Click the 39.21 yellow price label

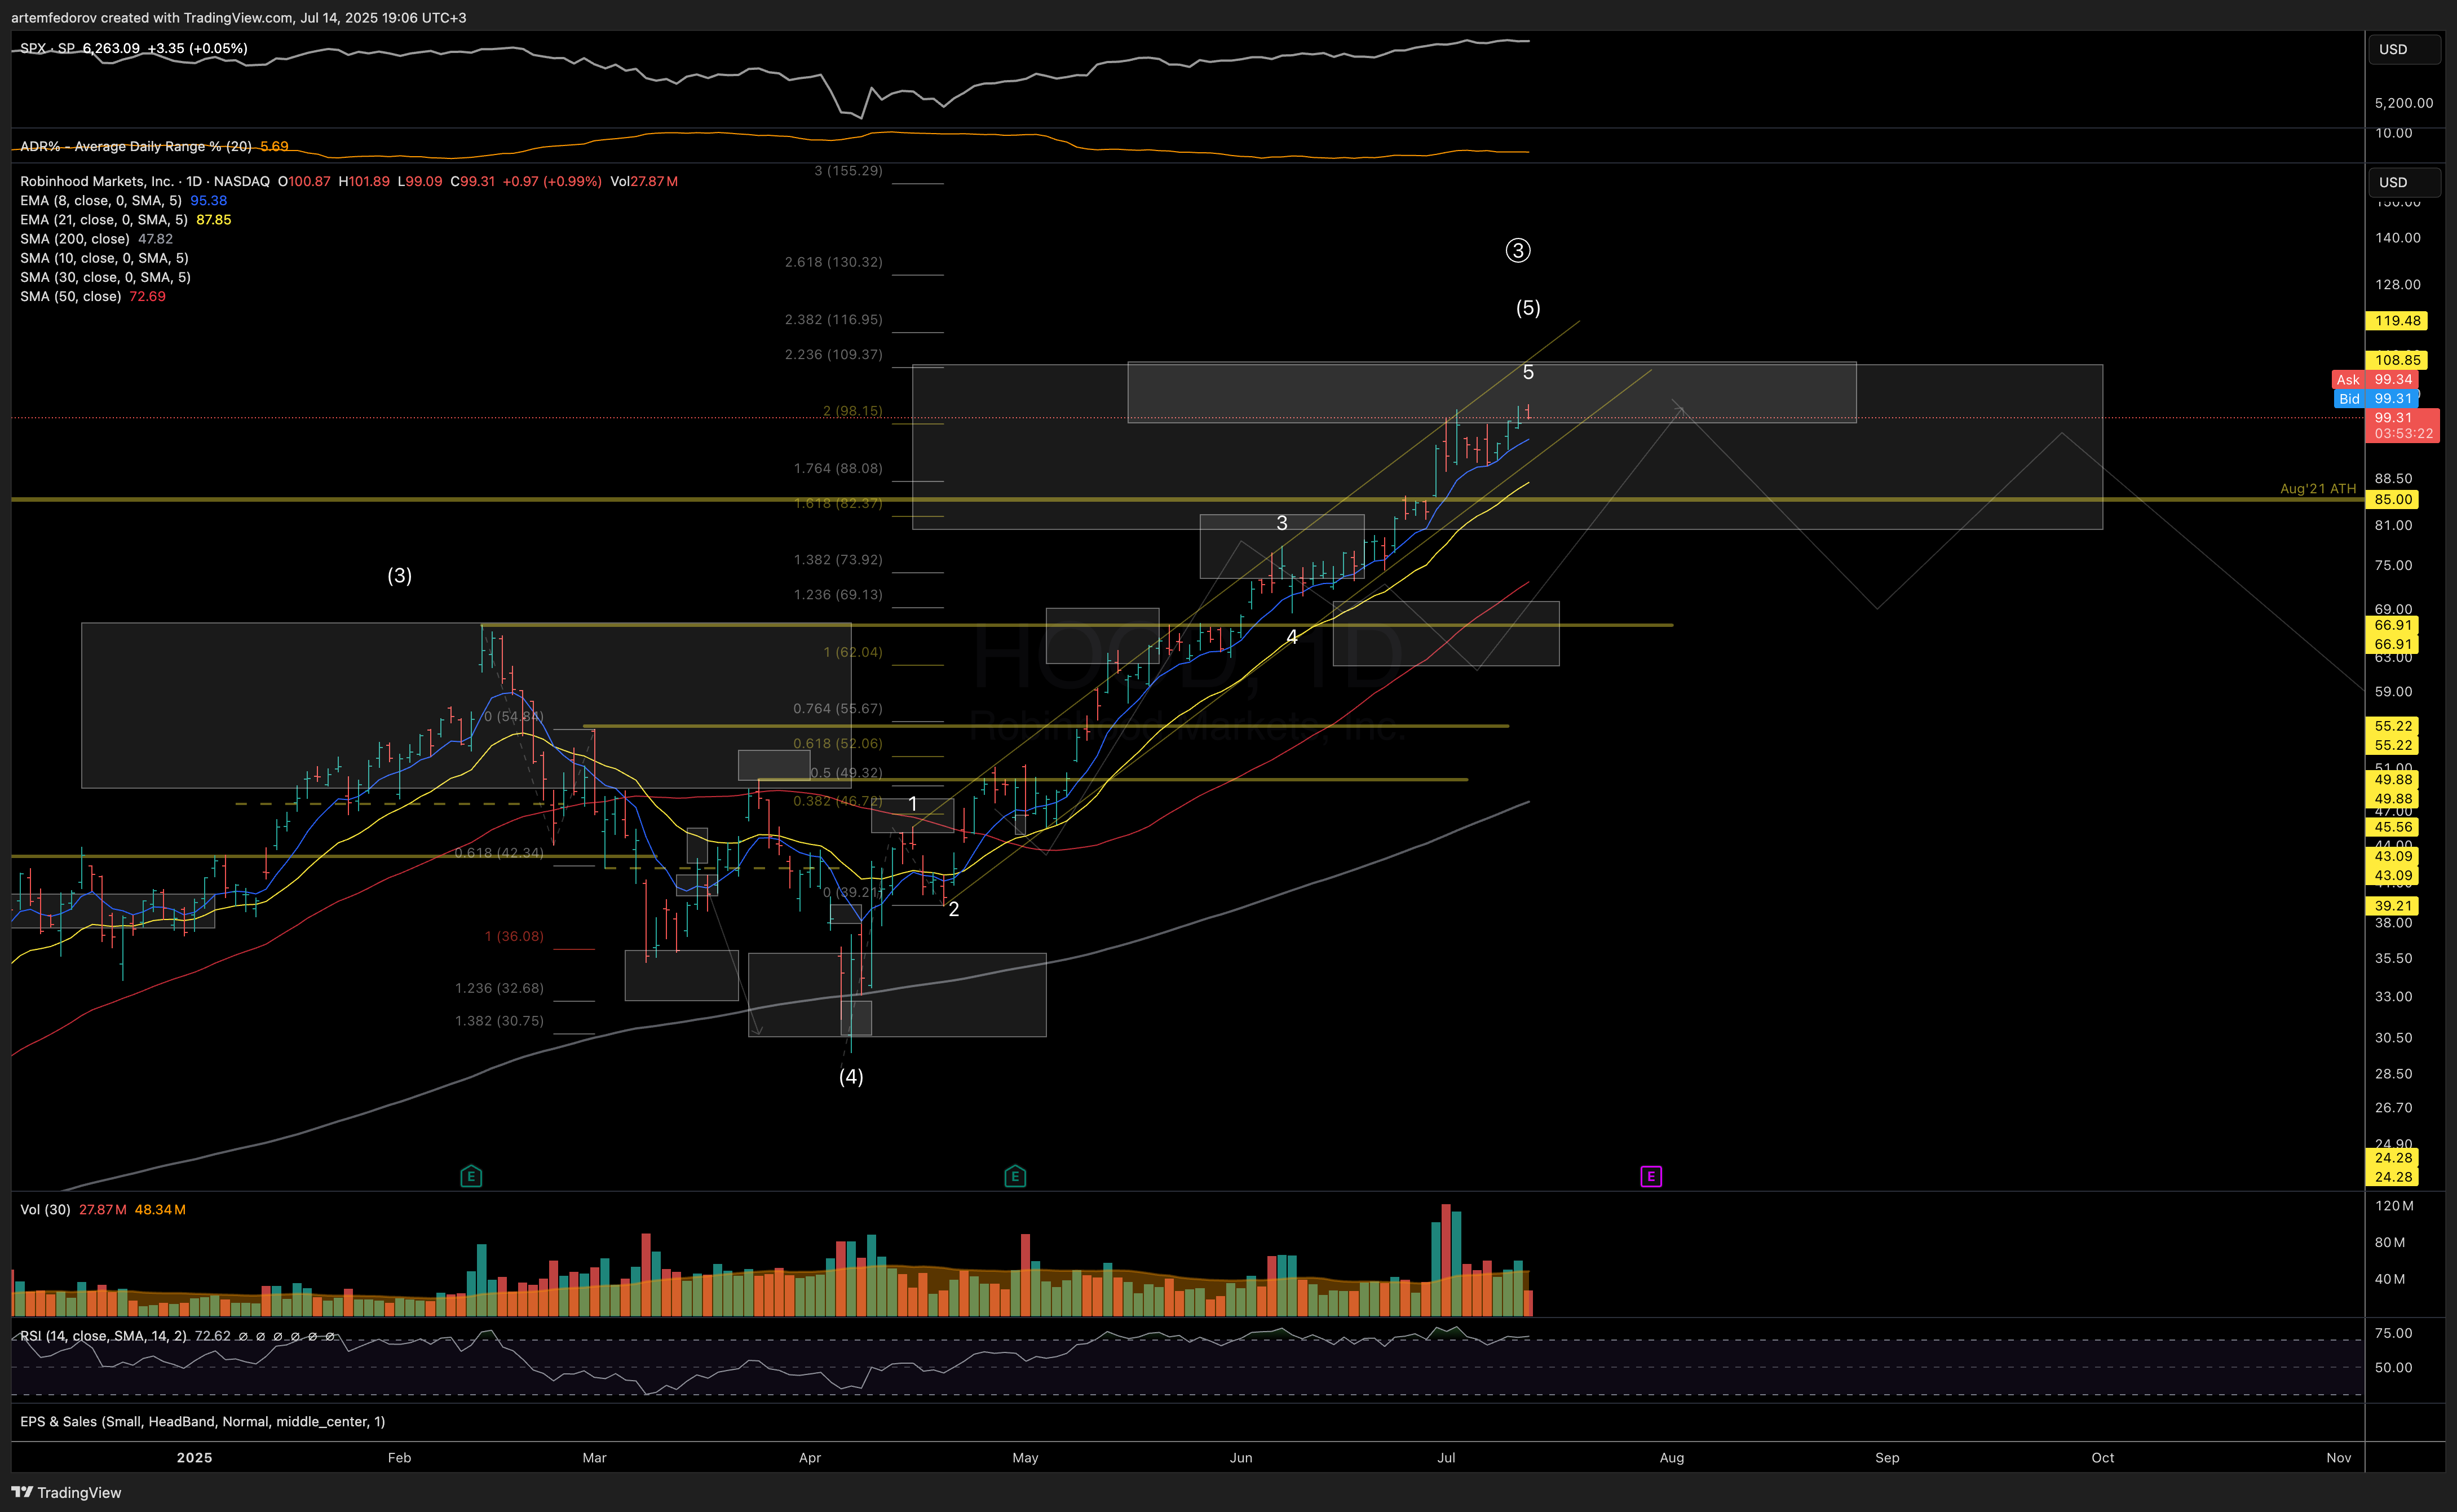click(2392, 906)
